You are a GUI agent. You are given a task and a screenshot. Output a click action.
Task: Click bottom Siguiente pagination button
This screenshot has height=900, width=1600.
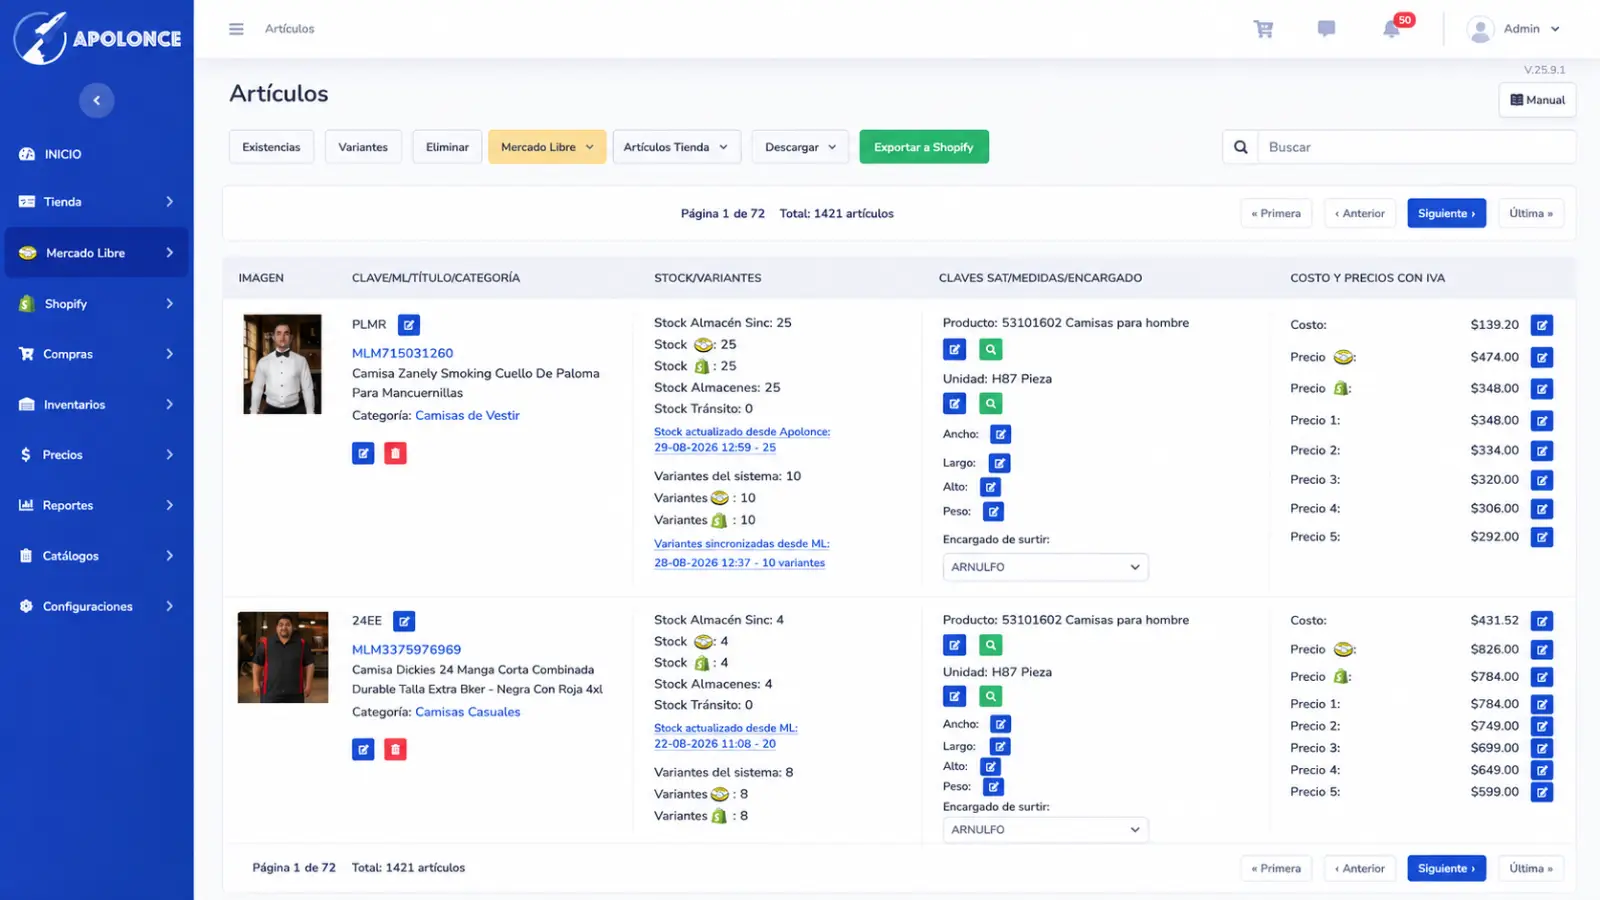[x=1446, y=868]
